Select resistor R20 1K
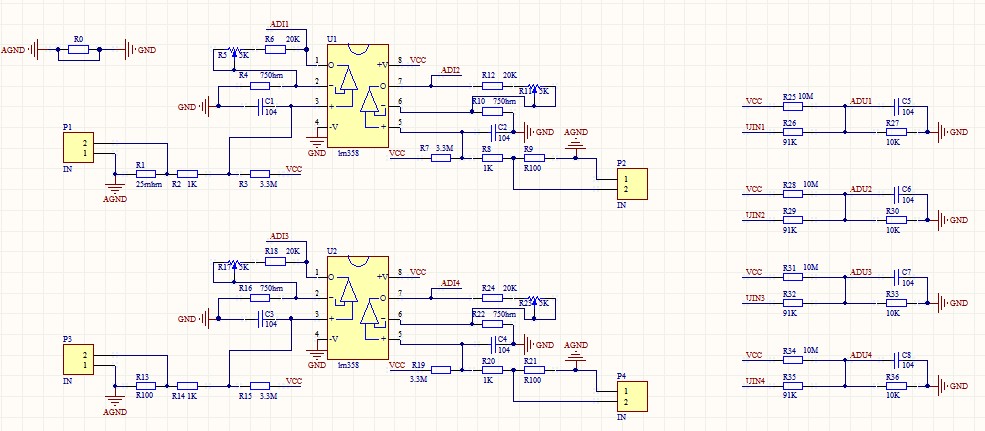 (x=492, y=370)
